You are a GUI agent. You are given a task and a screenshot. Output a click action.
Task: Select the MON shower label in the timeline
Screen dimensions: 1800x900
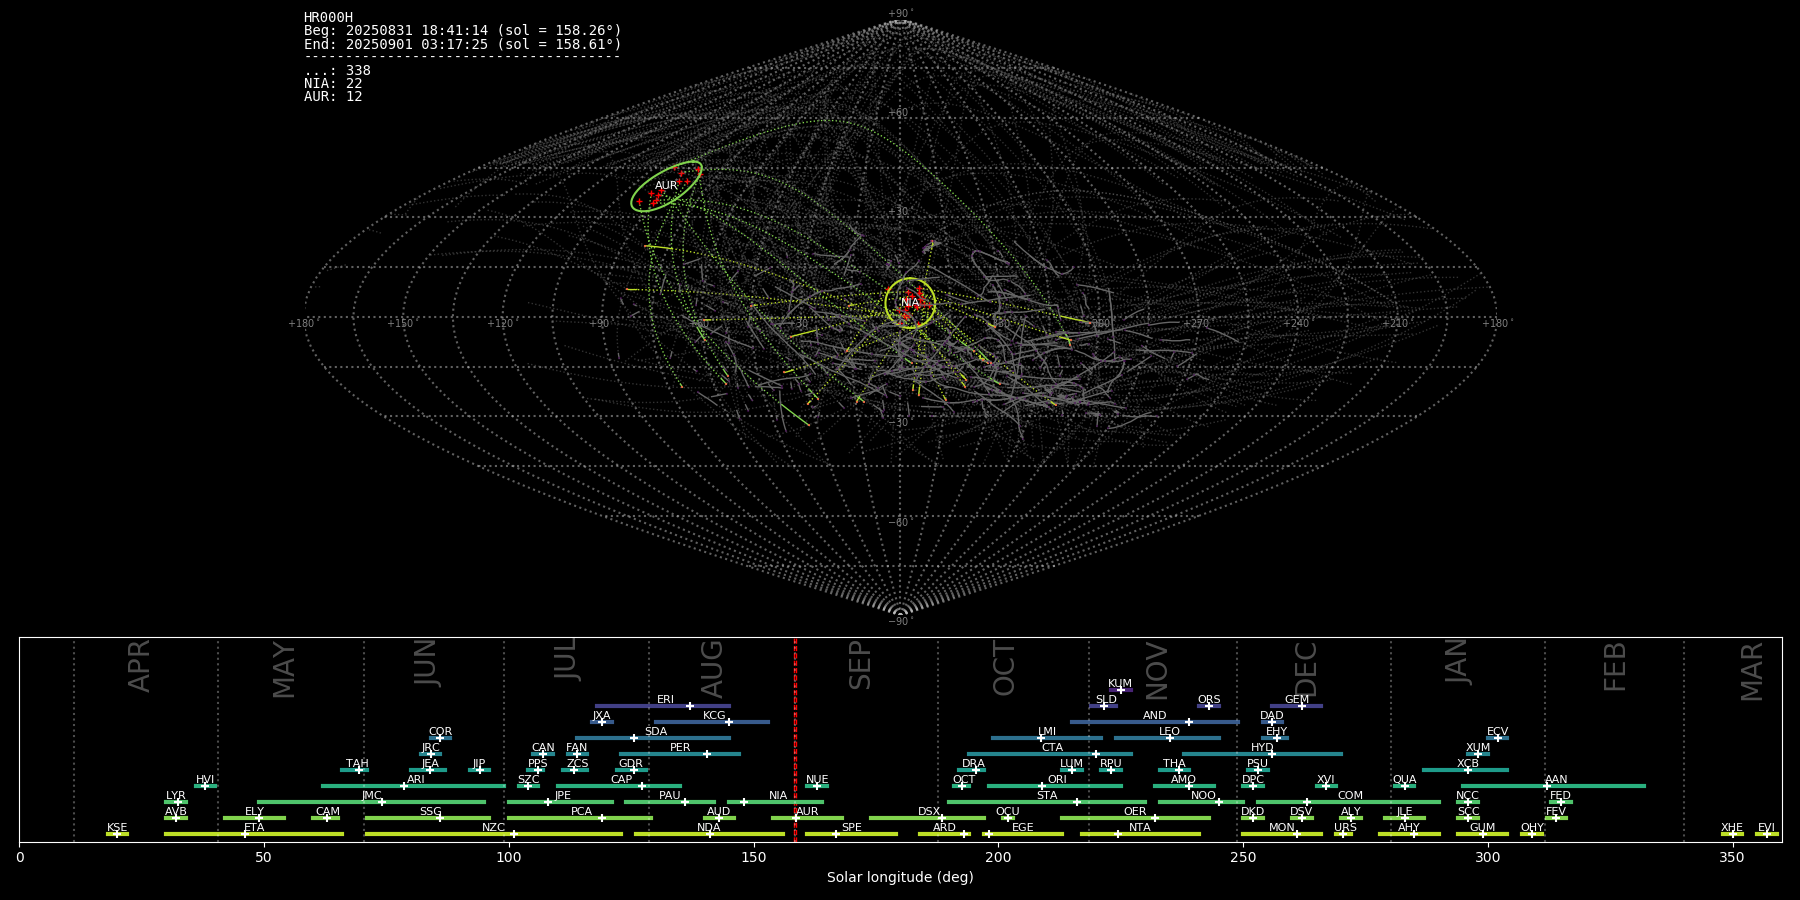(x=1281, y=828)
